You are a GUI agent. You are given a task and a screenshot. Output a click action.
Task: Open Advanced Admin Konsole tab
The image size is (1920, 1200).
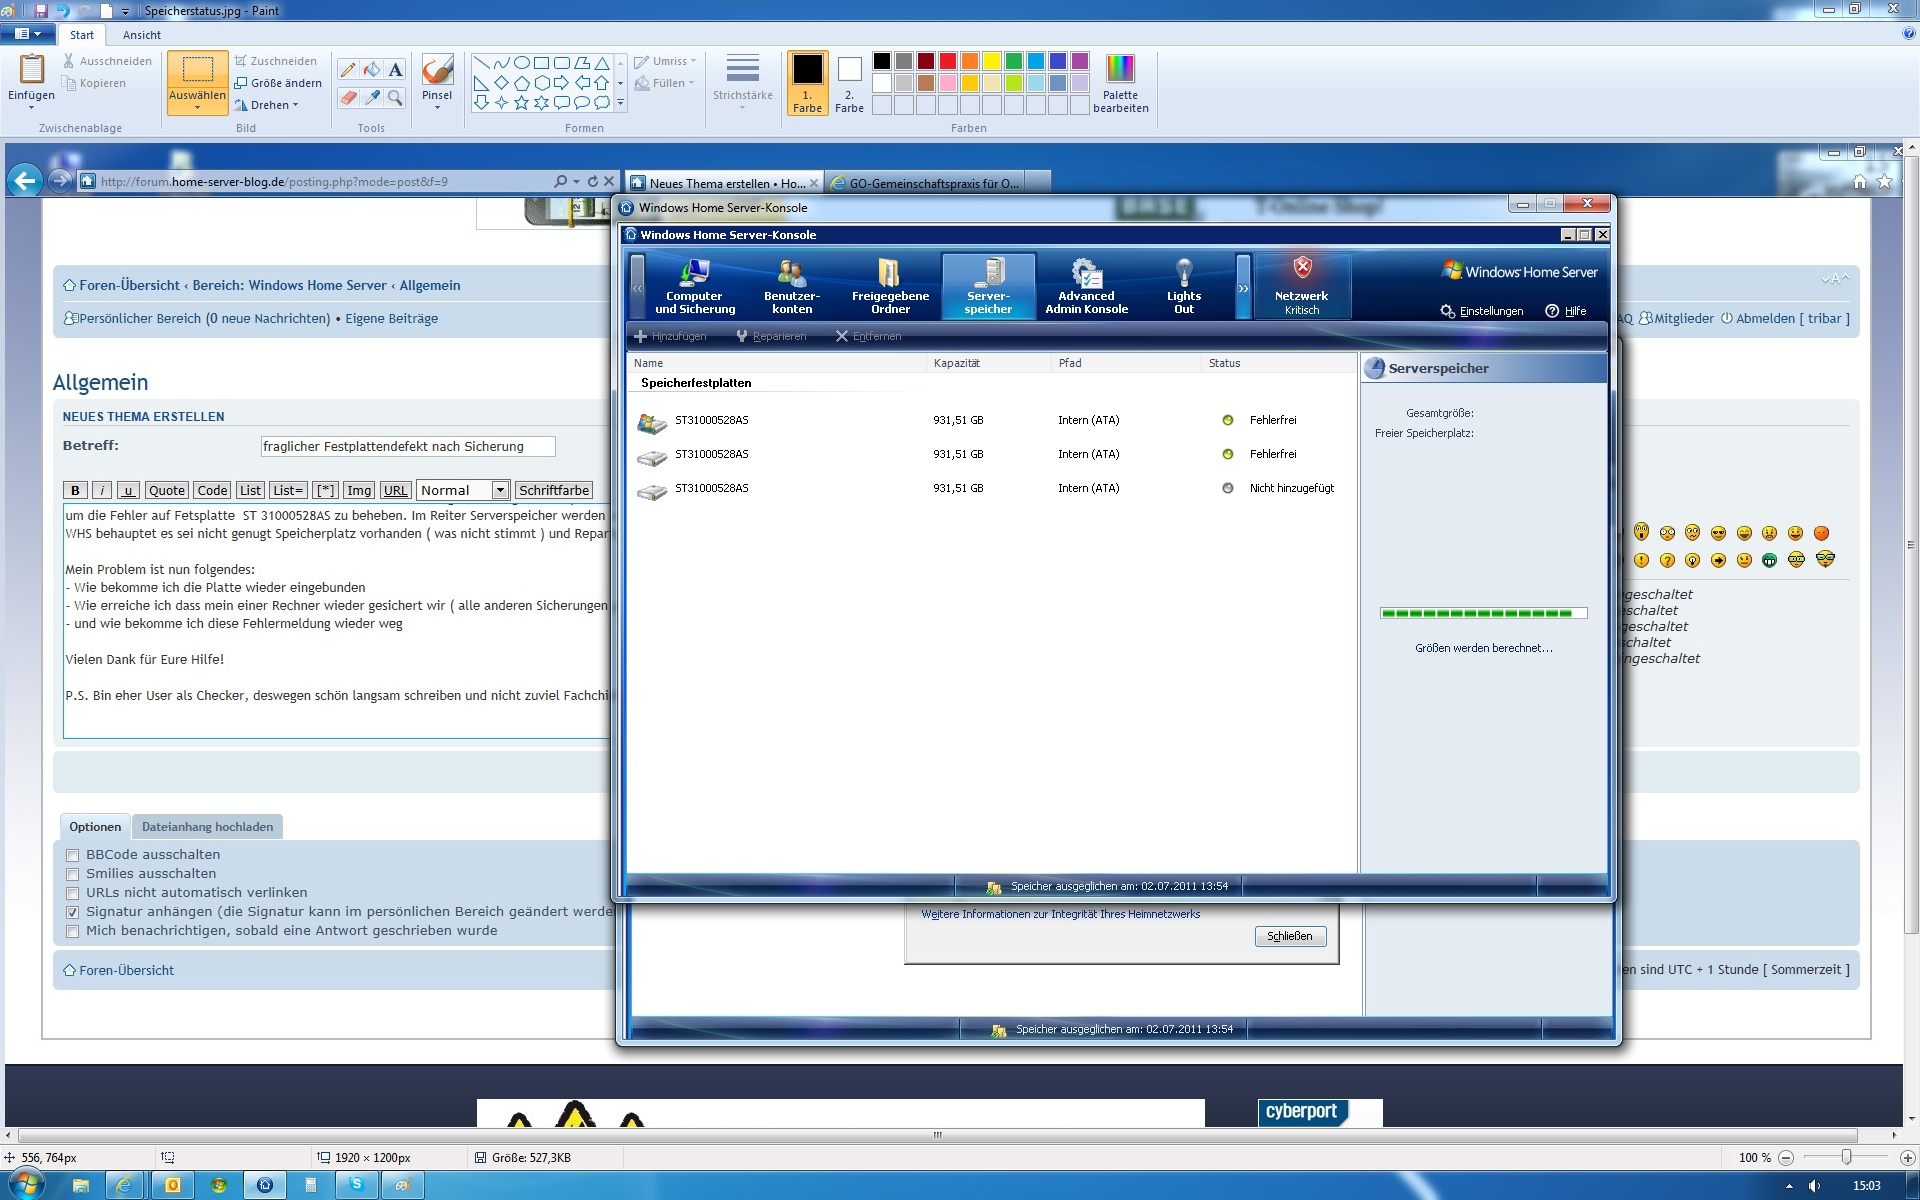pos(1086,286)
